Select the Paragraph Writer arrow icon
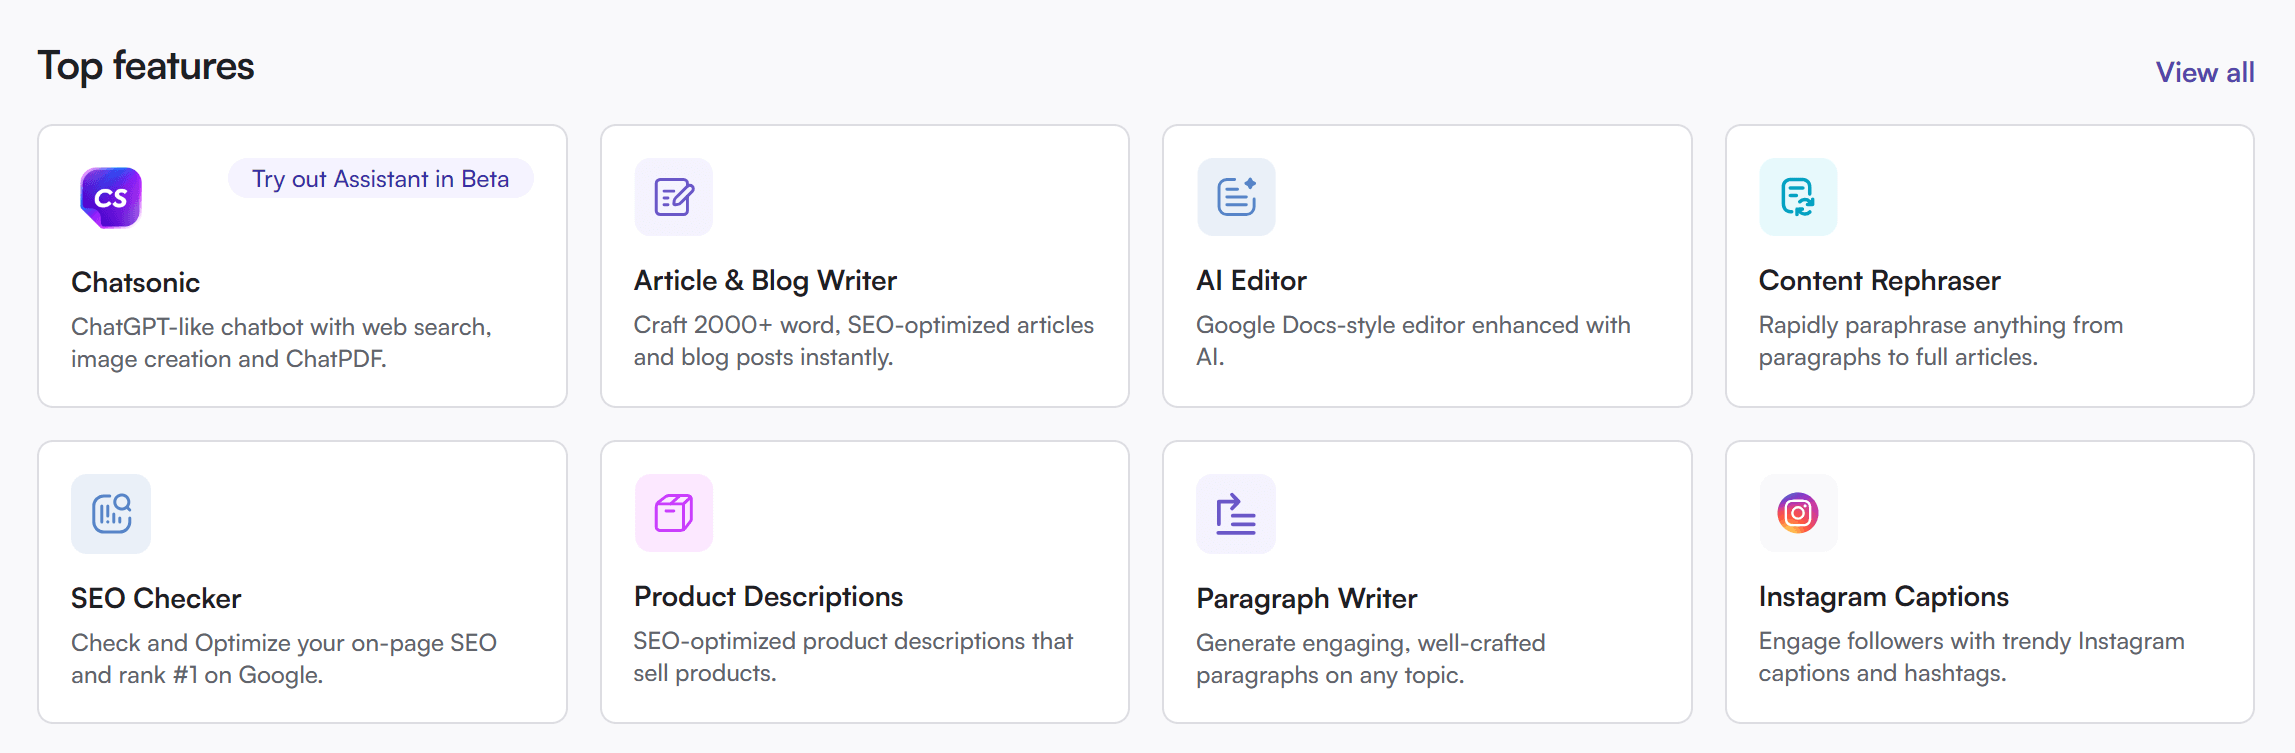This screenshot has height=753, width=2295. pos(1236,514)
